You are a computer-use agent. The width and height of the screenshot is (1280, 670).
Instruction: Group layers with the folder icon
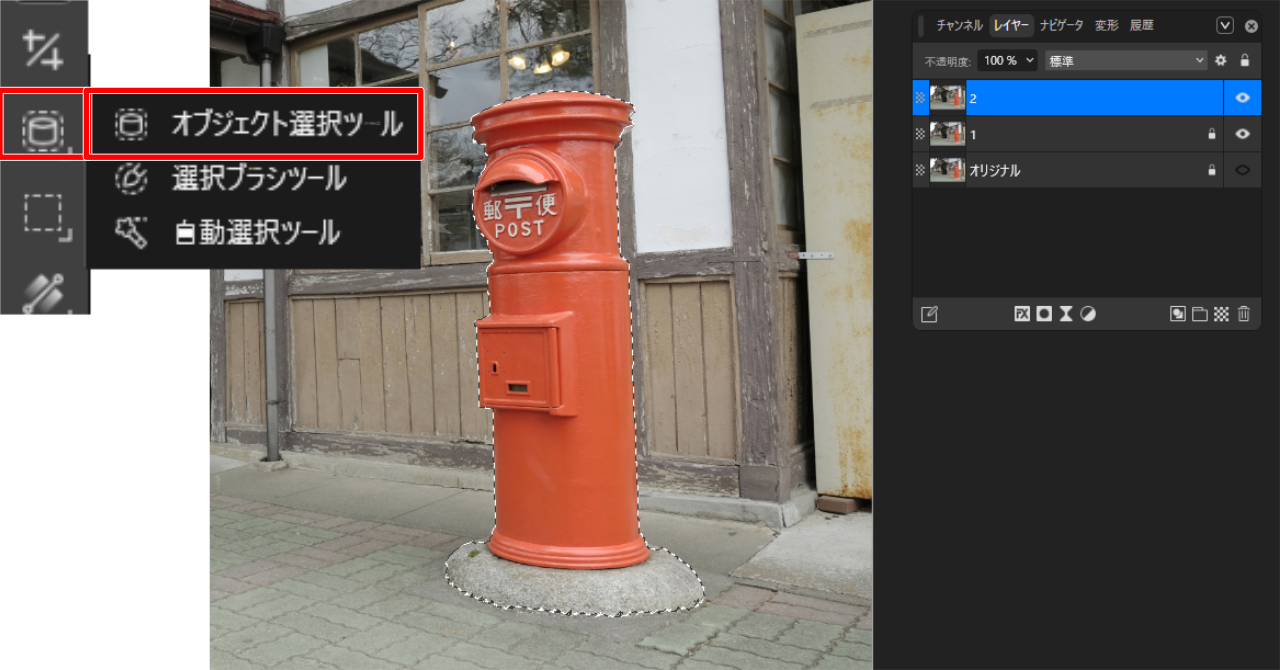click(1200, 314)
